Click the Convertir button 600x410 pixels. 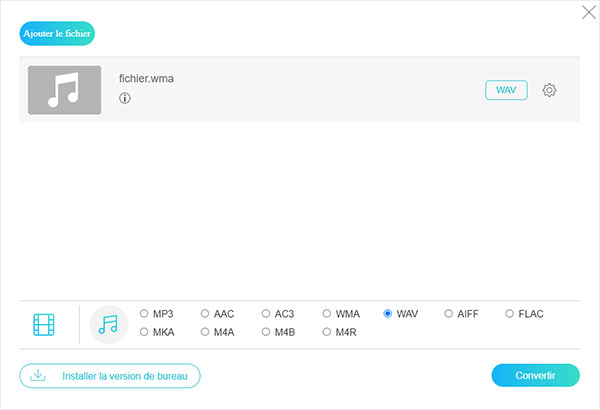pos(535,375)
